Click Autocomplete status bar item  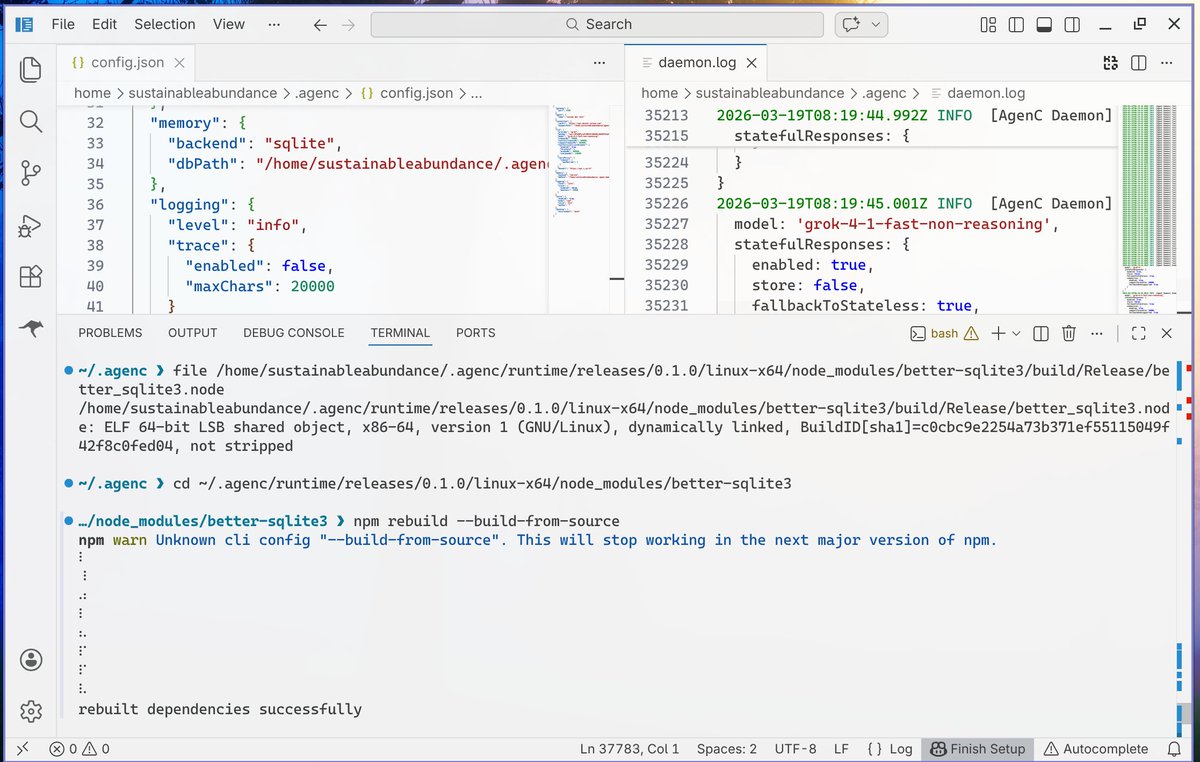(x=1094, y=749)
